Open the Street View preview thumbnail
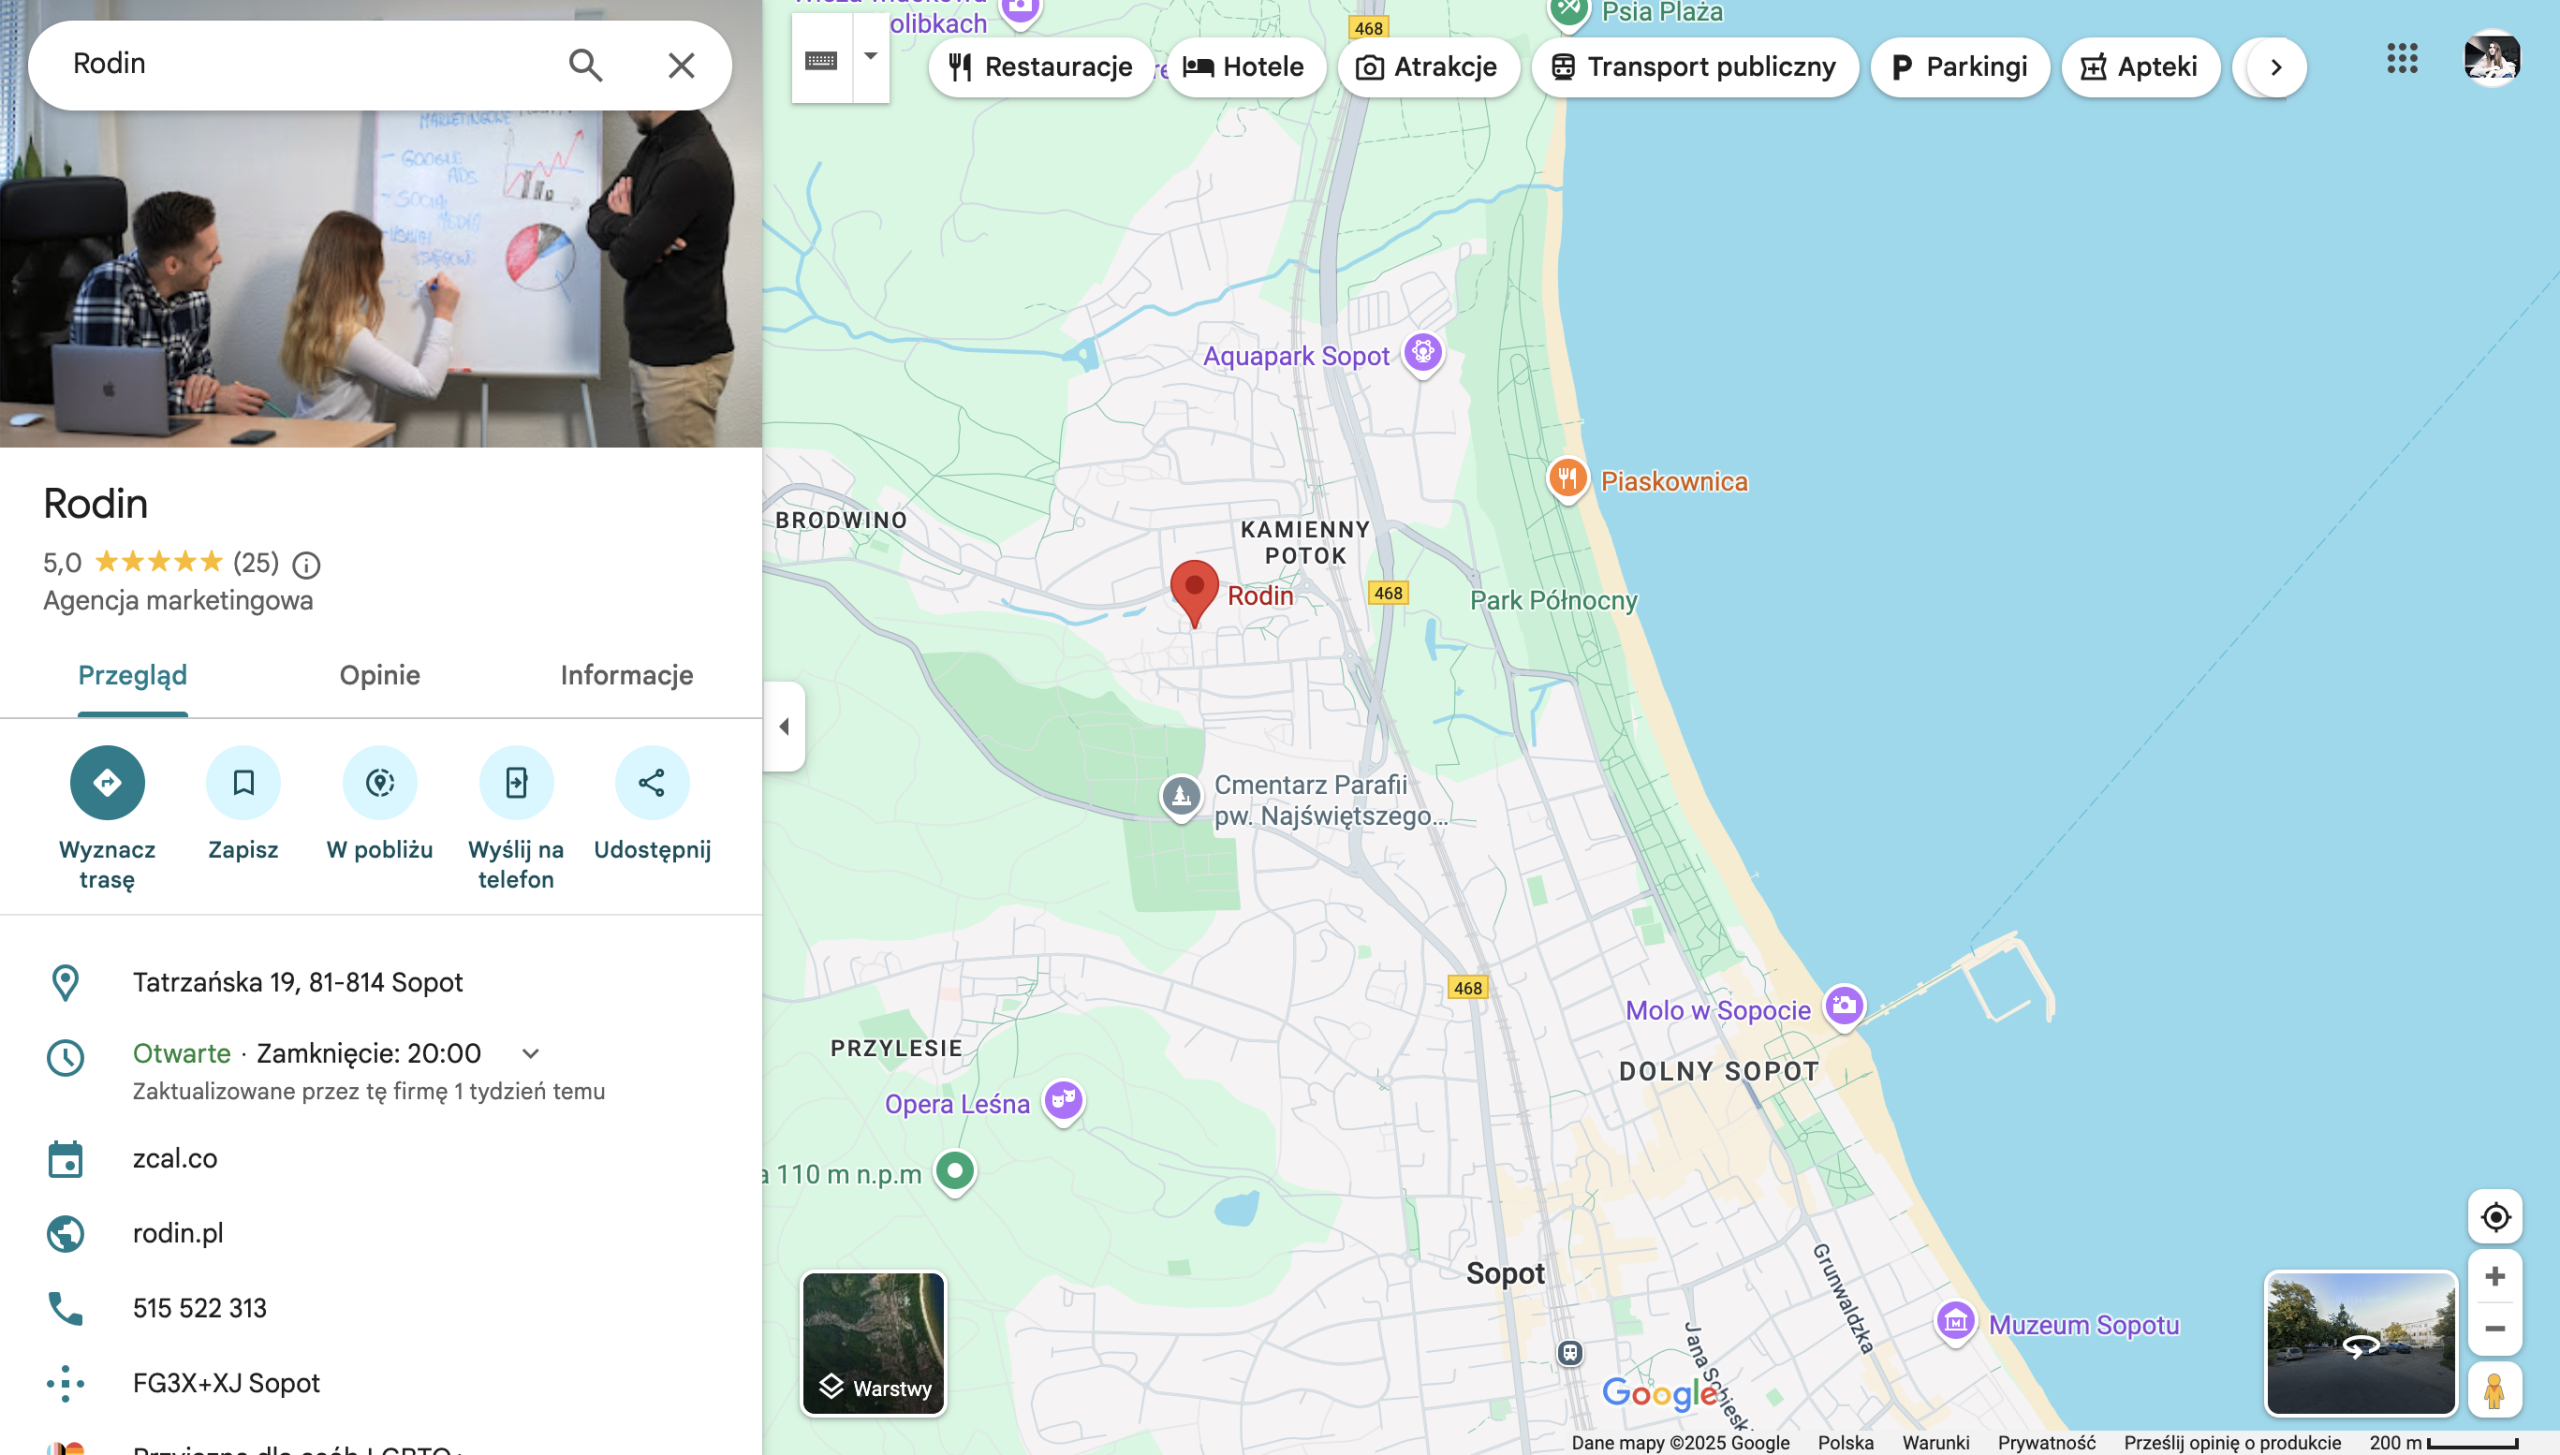The width and height of the screenshot is (2560, 1455). [x=2361, y=1344]
